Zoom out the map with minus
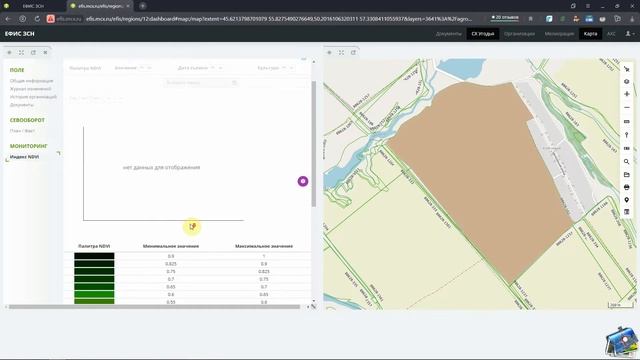This screenshot has height=360, width=640. pyautogui.click(x=627, y=107)
